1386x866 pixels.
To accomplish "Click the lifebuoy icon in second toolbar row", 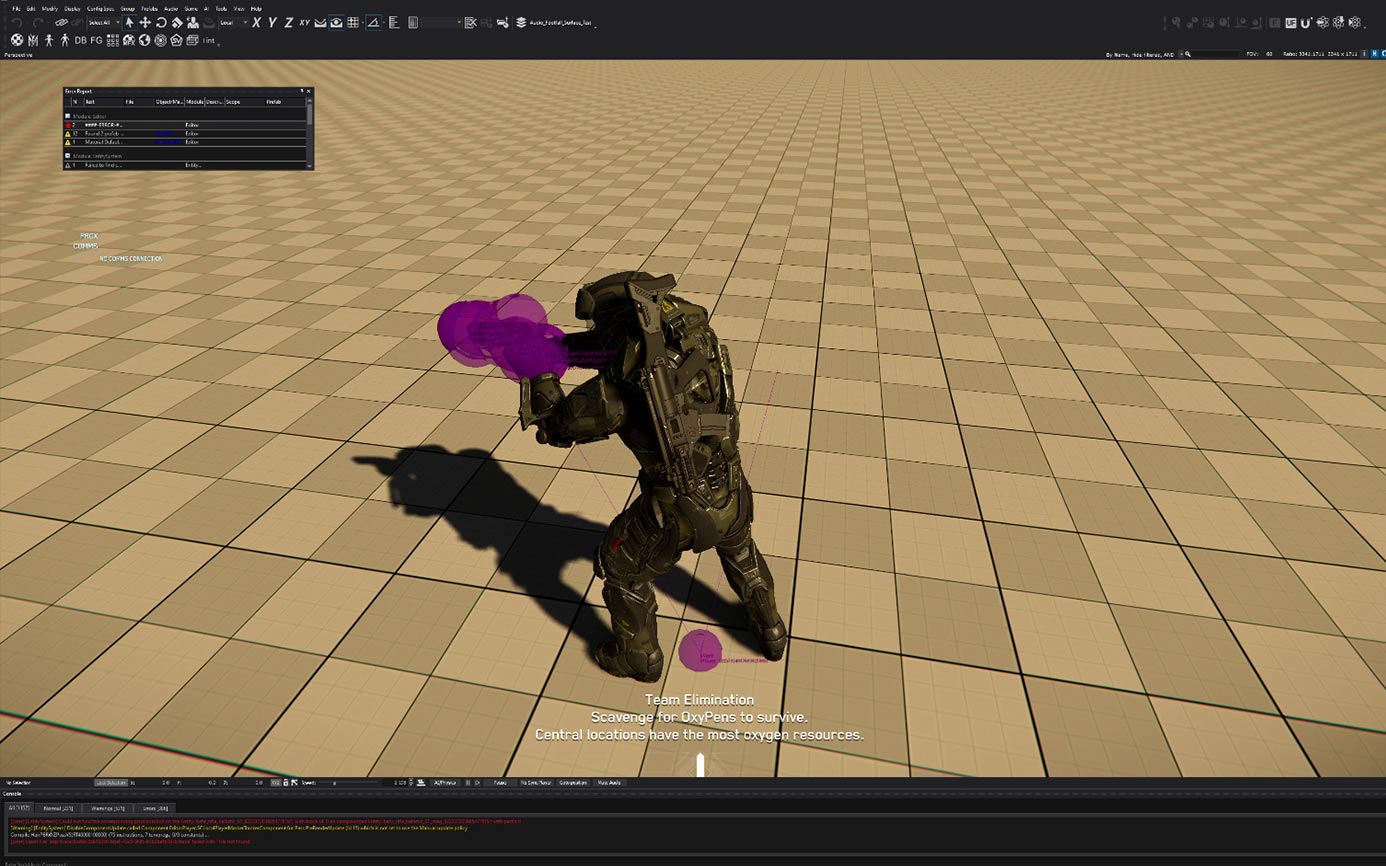I will pyautogui.click(x=17, y=40).
